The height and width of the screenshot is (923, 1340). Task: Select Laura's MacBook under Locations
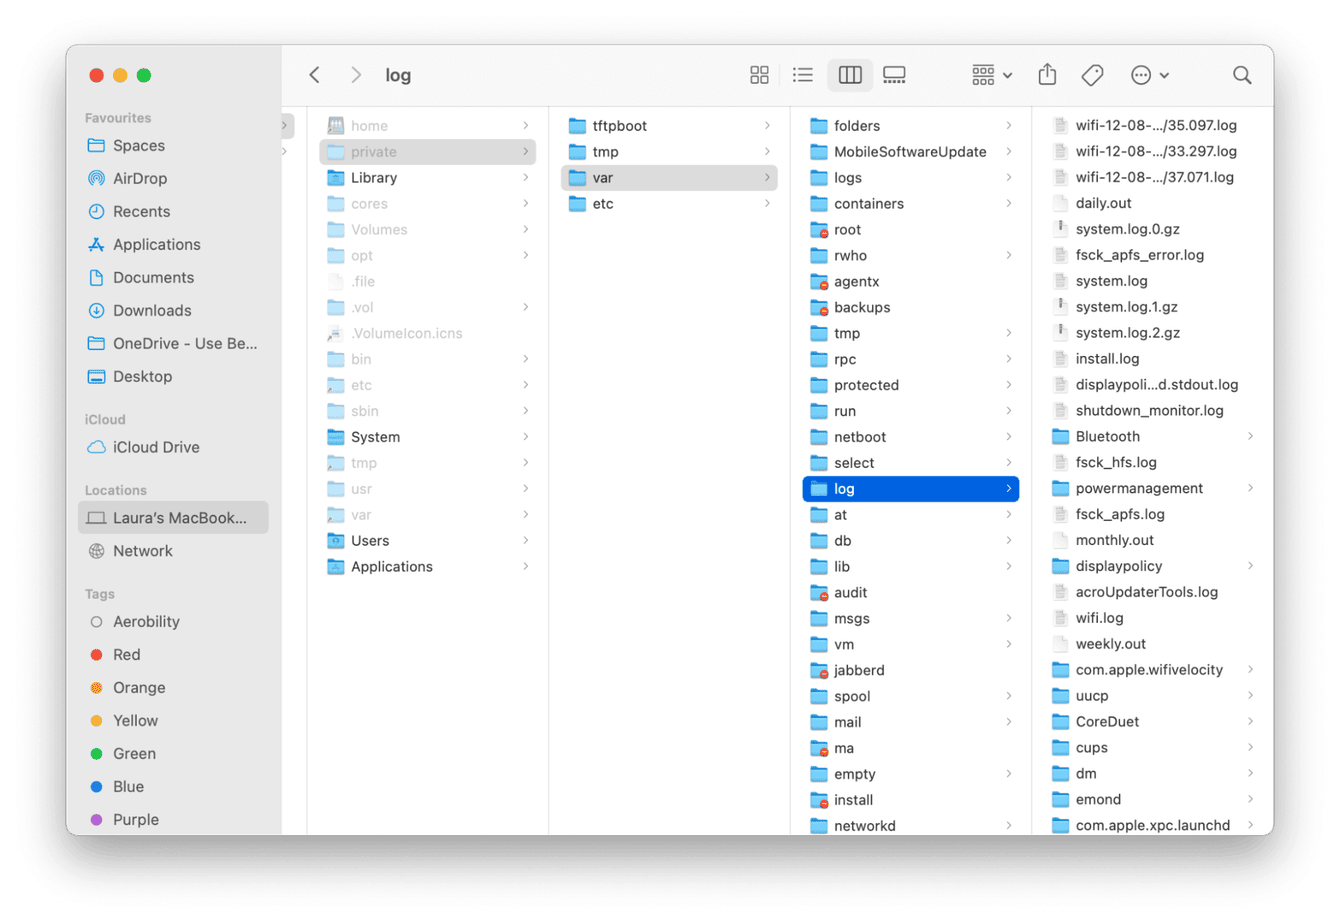click(165, 517)
